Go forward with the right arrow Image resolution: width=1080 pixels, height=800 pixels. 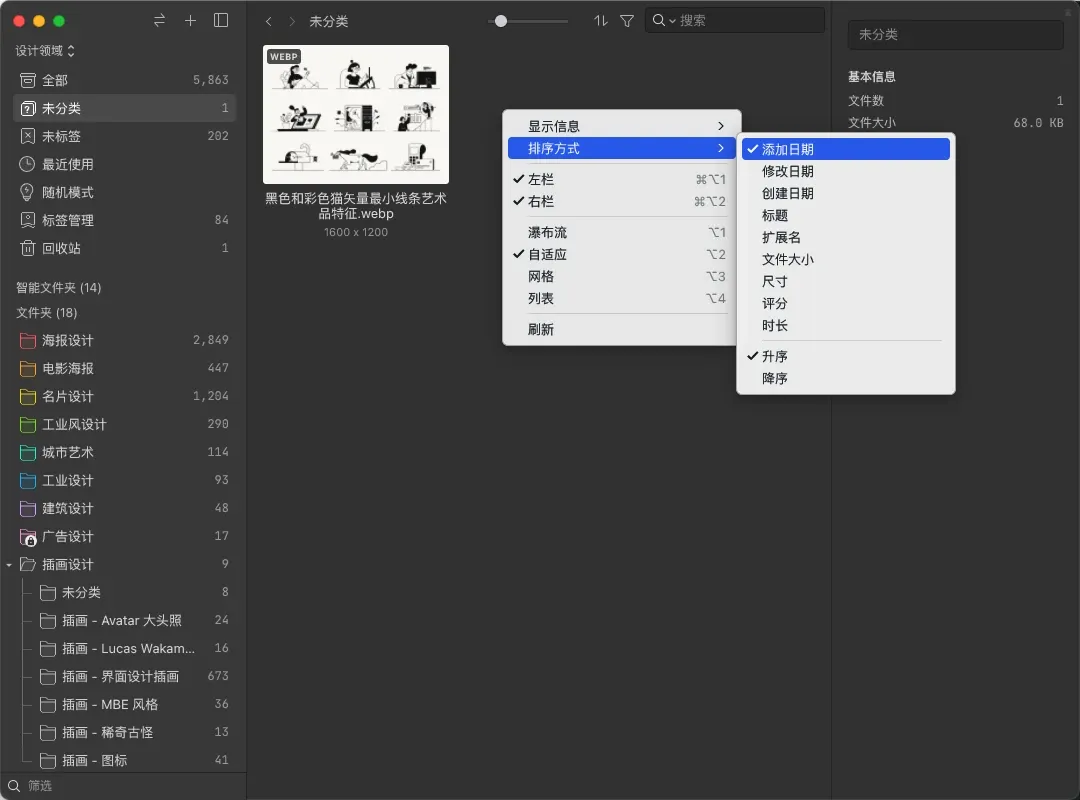[x=292, y=21]
